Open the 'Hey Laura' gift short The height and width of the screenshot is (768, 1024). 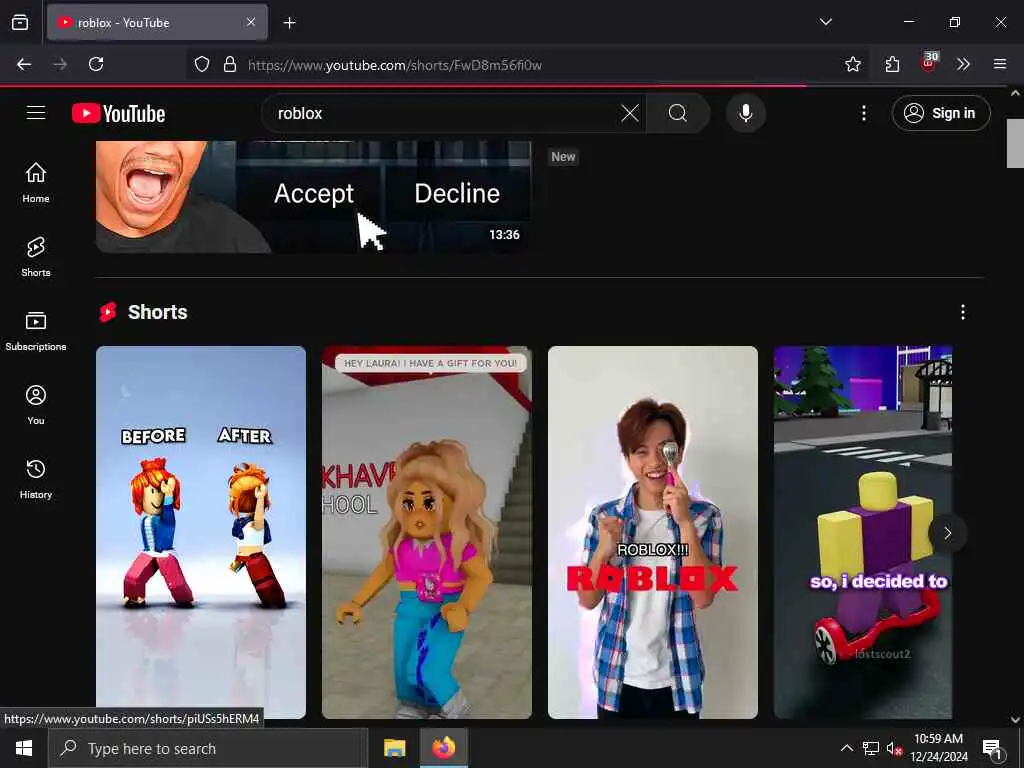point(426,532)
